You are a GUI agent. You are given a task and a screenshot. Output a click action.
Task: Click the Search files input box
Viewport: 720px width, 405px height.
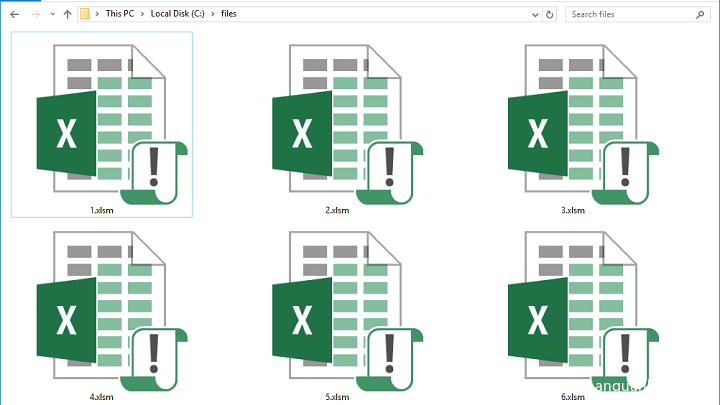coord(638,14)
